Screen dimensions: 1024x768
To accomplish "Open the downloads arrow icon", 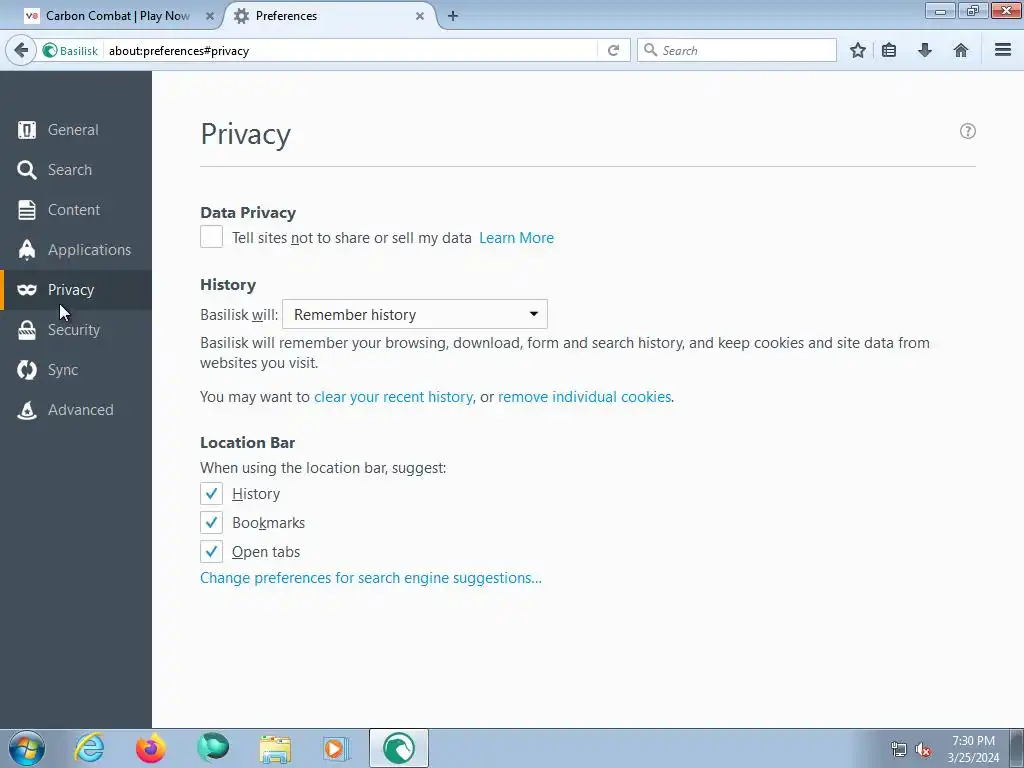I will pyautogui.click(x=925, y=50).
